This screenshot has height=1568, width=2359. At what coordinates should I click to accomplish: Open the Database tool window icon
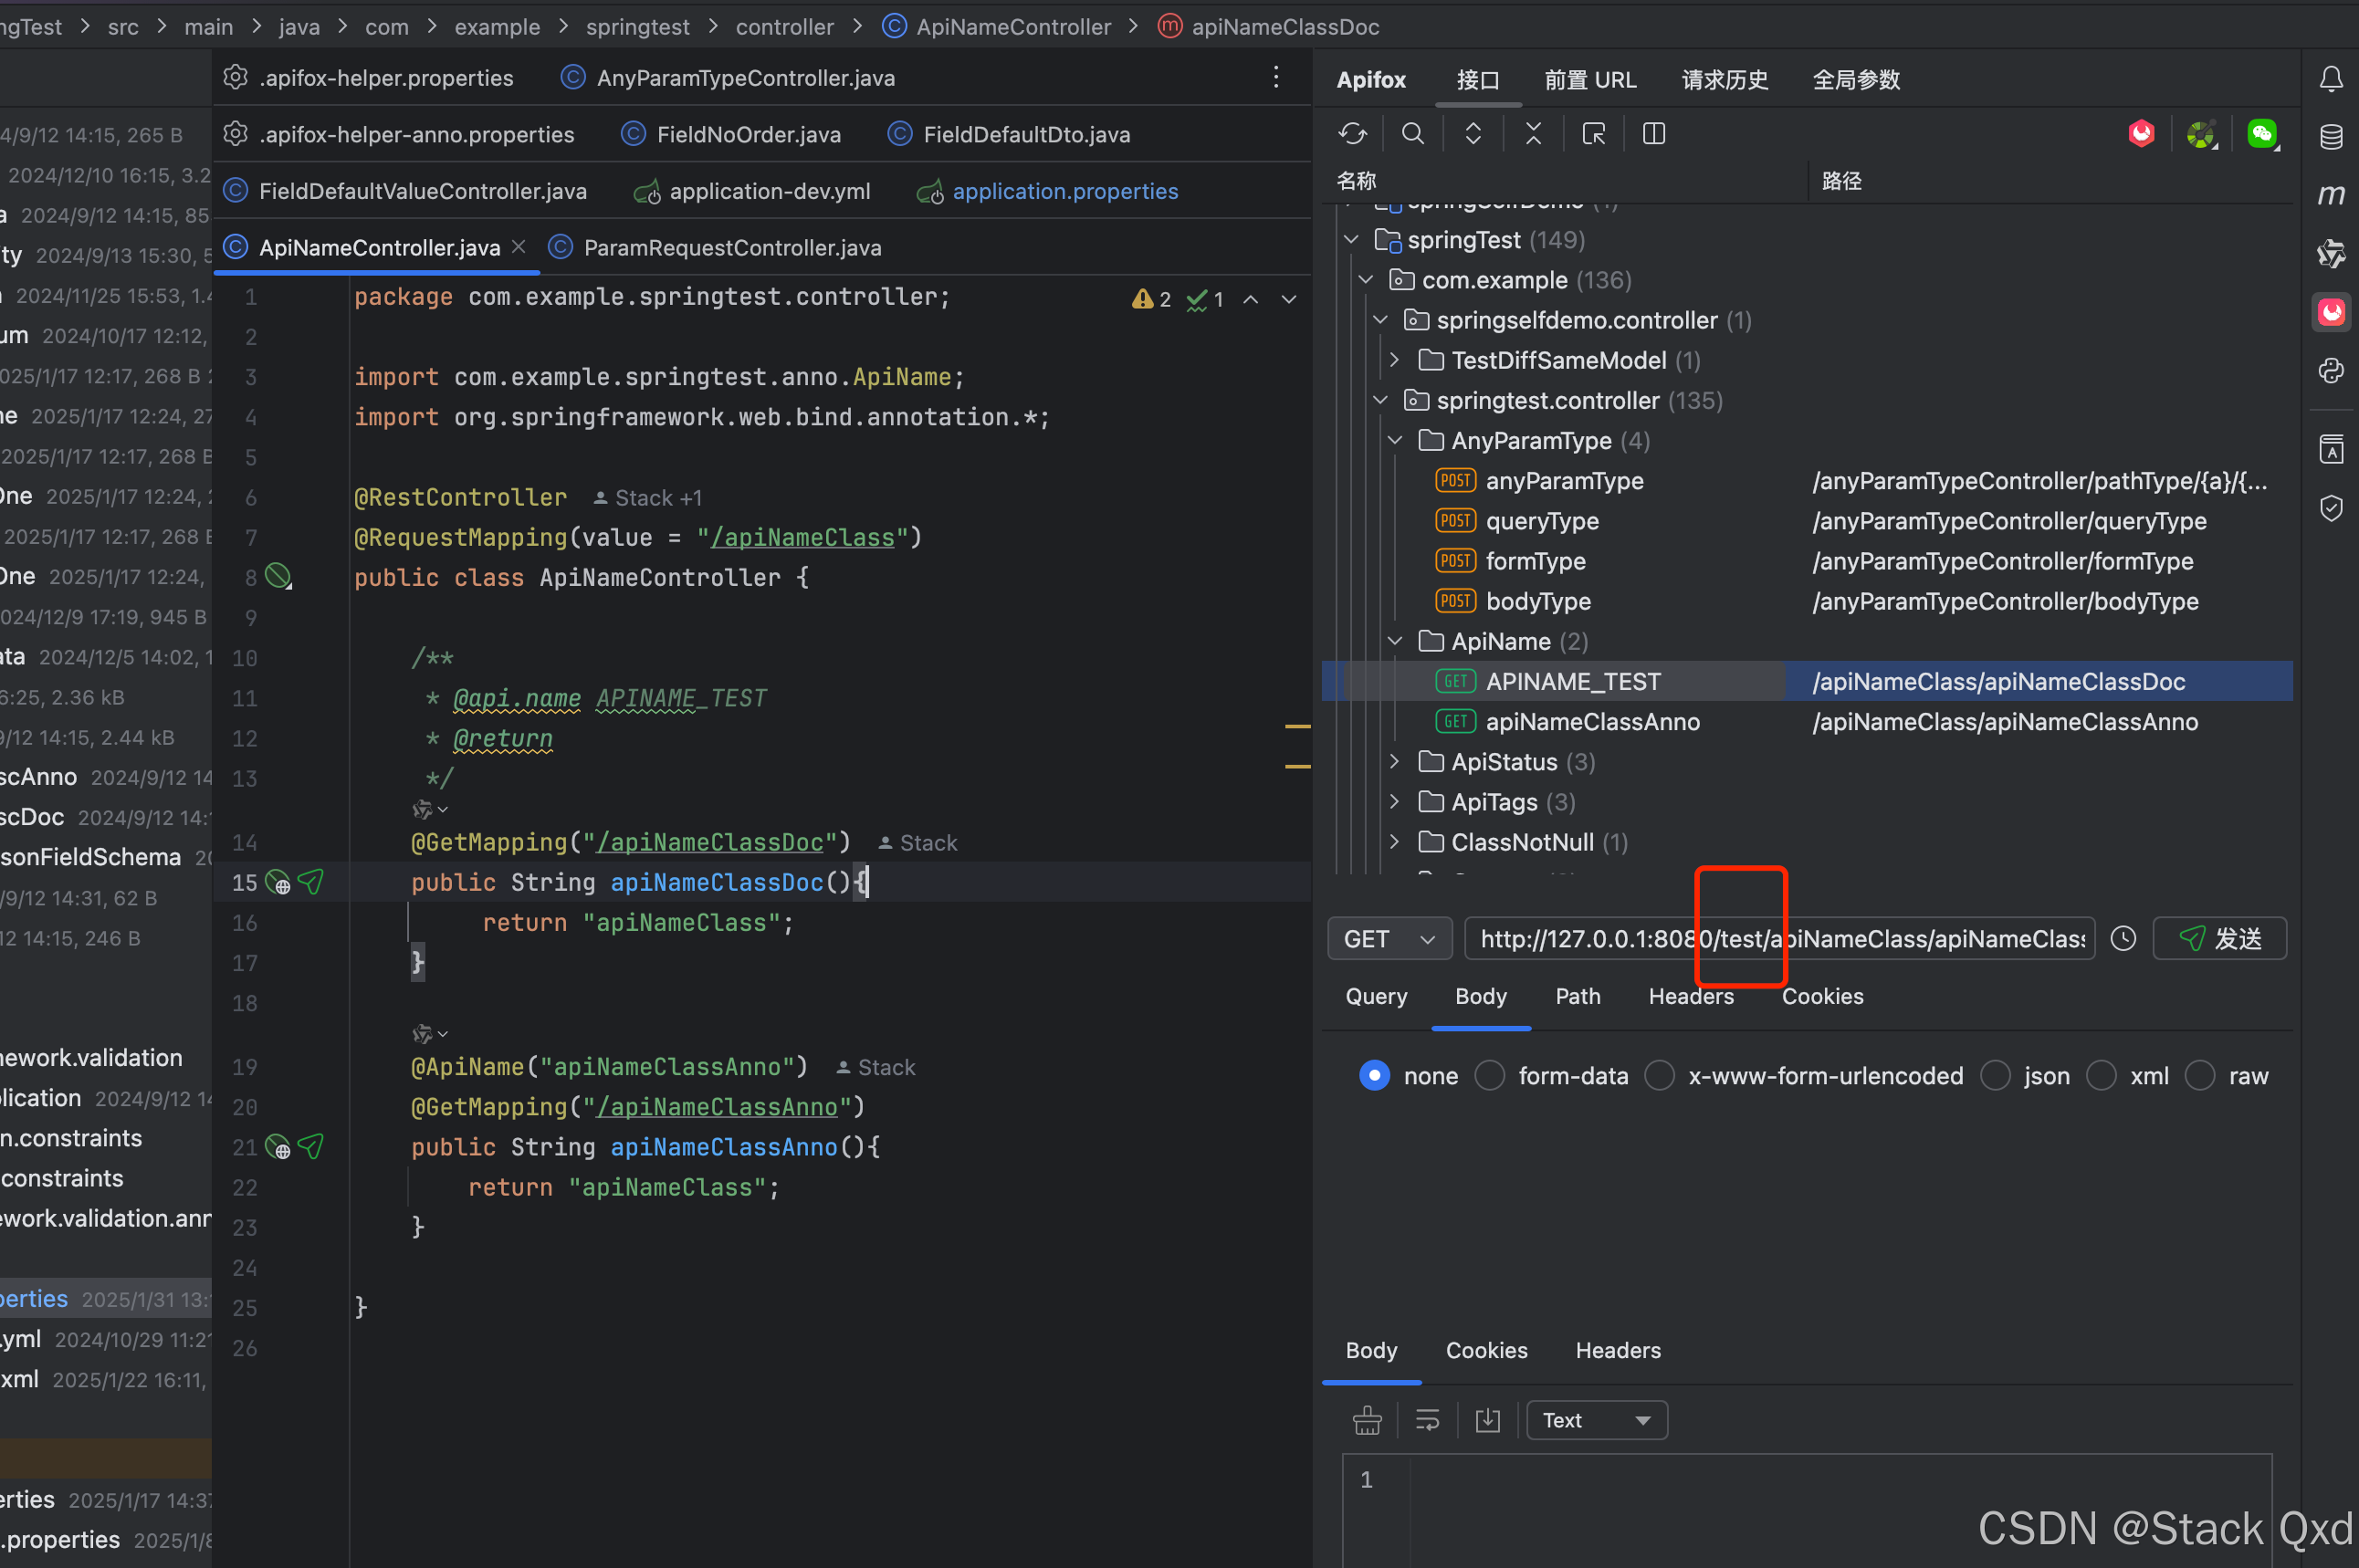pyautogui.click(x=2330, y=137)
